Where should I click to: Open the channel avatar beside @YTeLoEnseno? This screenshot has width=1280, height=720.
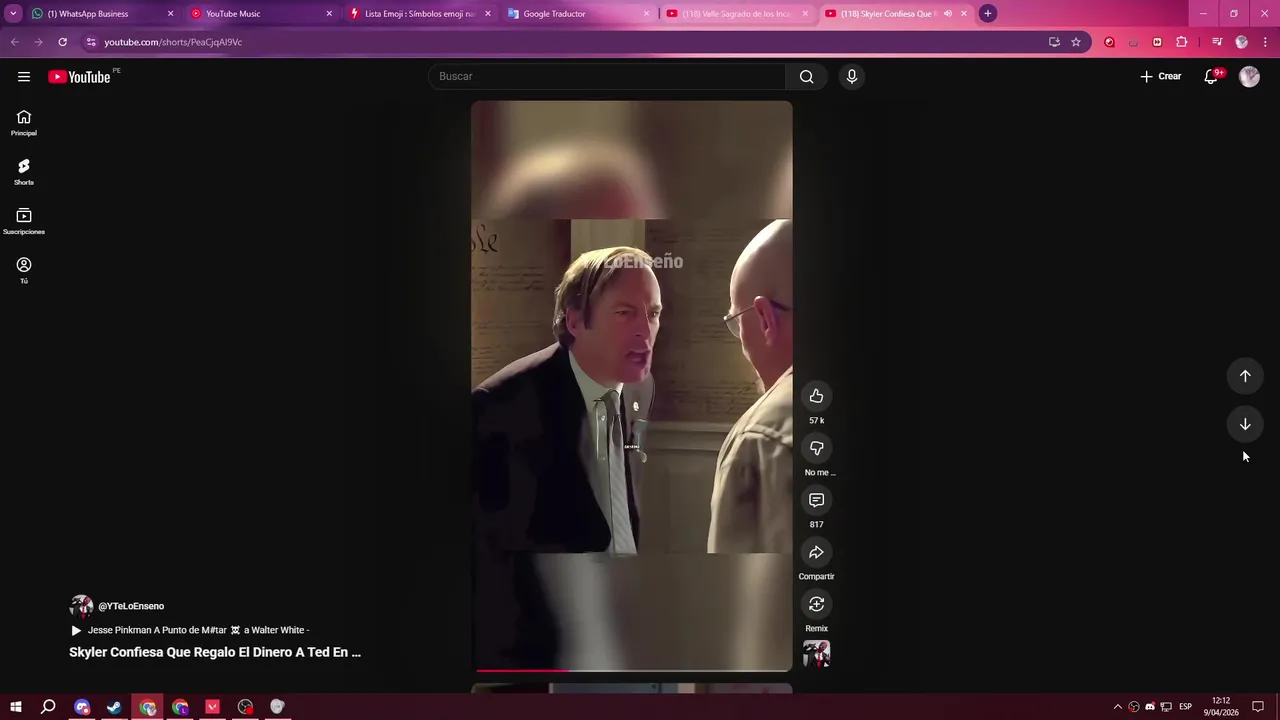click(81, 606)
